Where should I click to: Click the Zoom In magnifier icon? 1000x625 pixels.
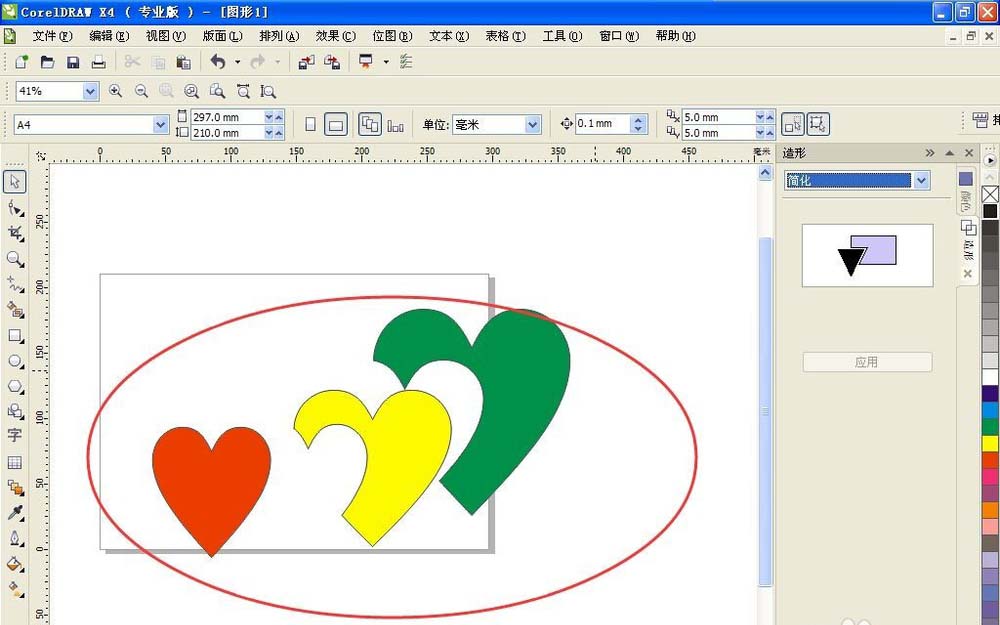[116, 91]
